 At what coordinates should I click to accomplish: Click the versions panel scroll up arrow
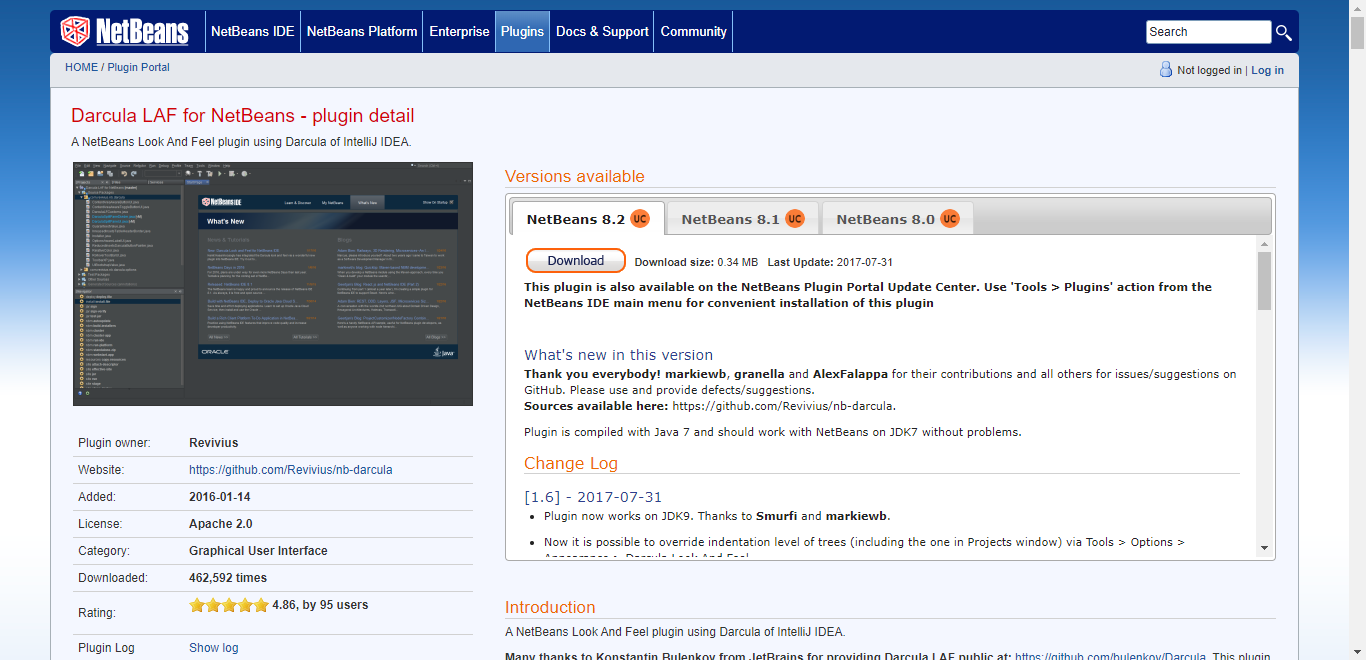(x=1264, y=244)
